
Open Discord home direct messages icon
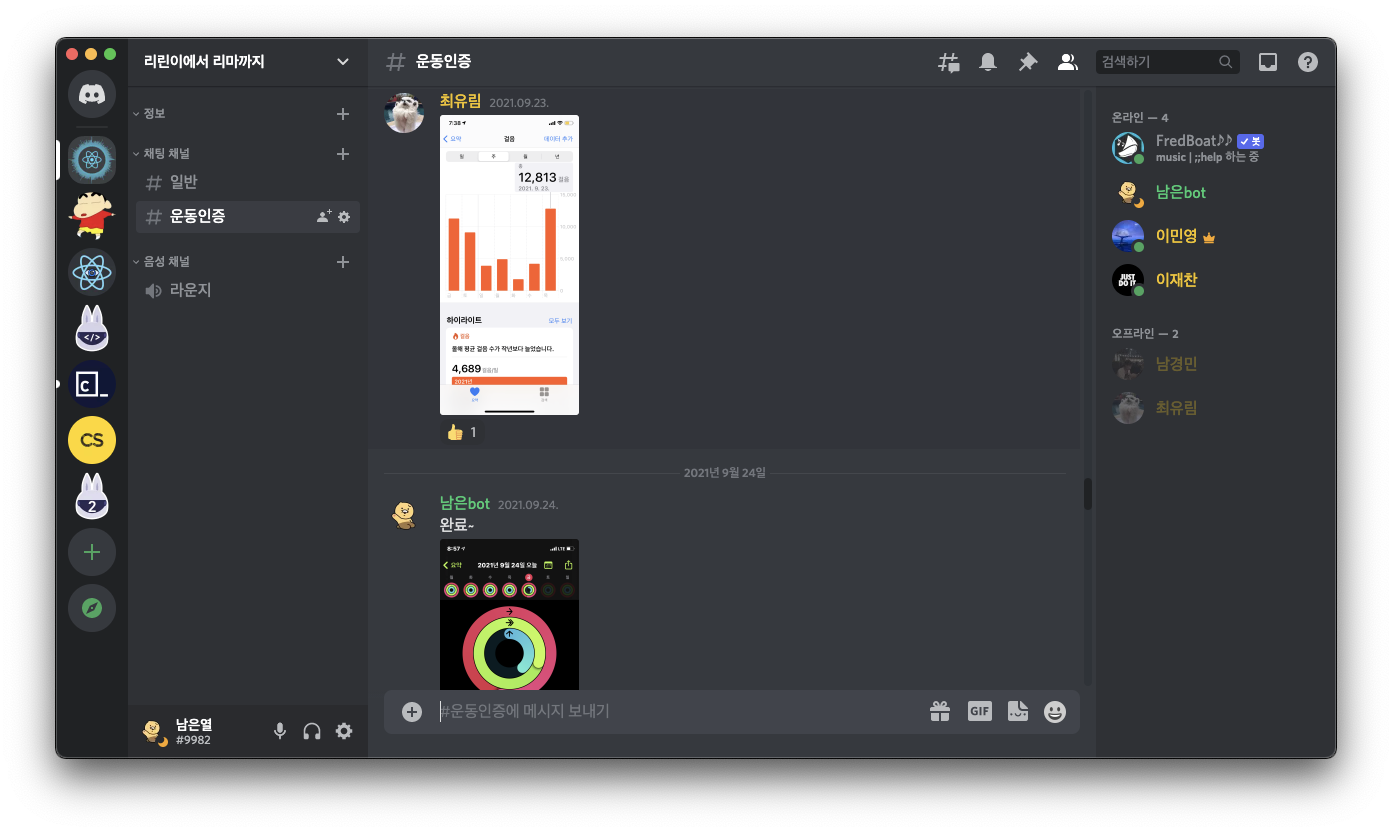click(x=92, y=95)
